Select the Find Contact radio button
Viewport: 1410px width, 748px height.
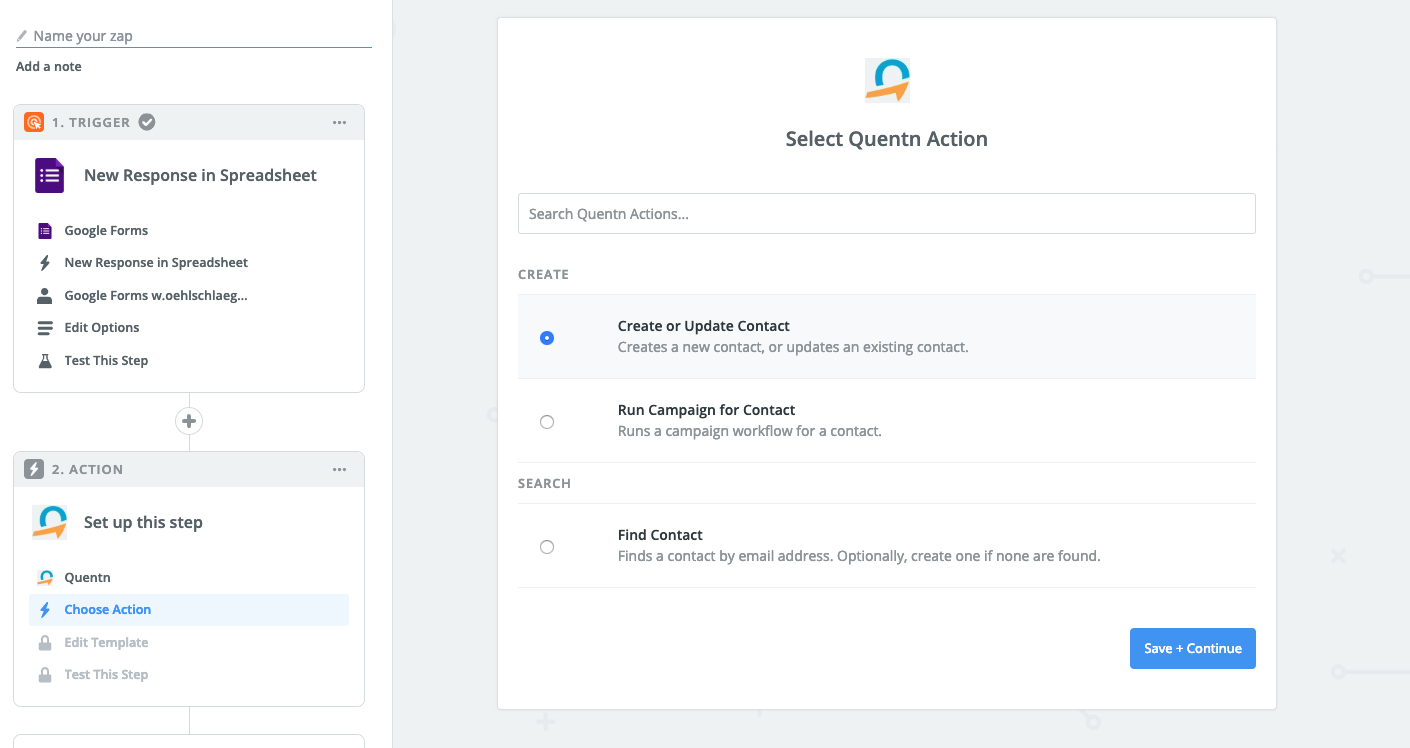547,547
